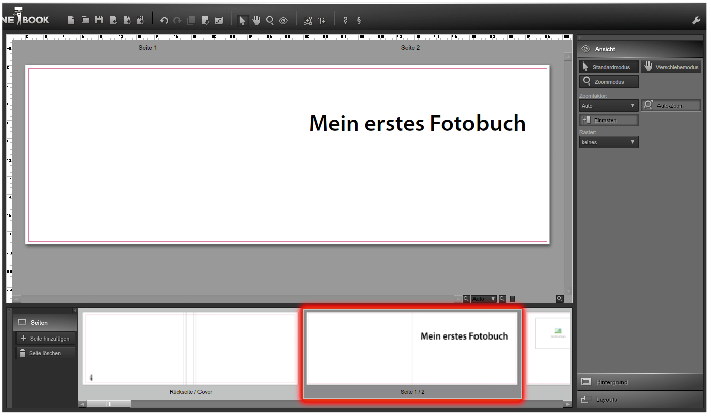Click the Seite löschen button
This screenshot has height=416, width=711.
pos(46,353)
